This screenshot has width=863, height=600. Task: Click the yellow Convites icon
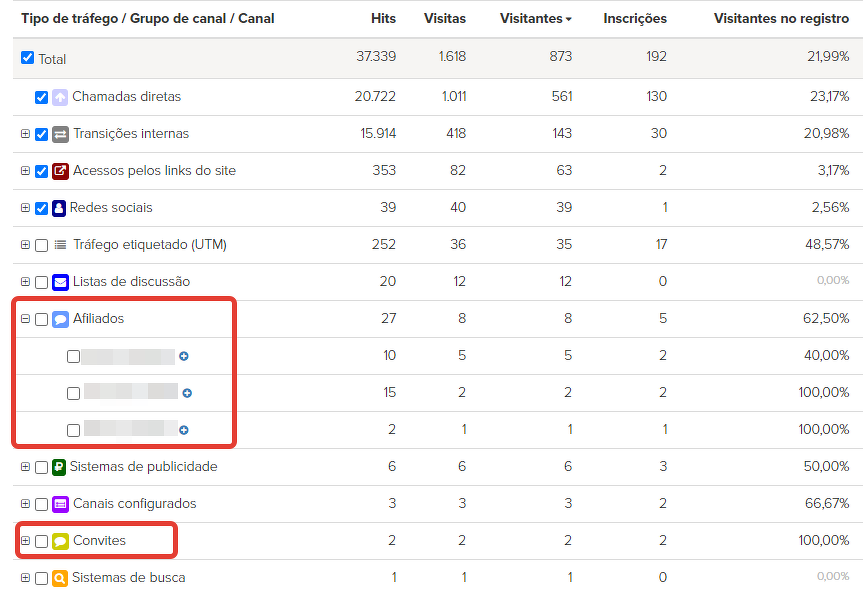[x=60, y=541]
